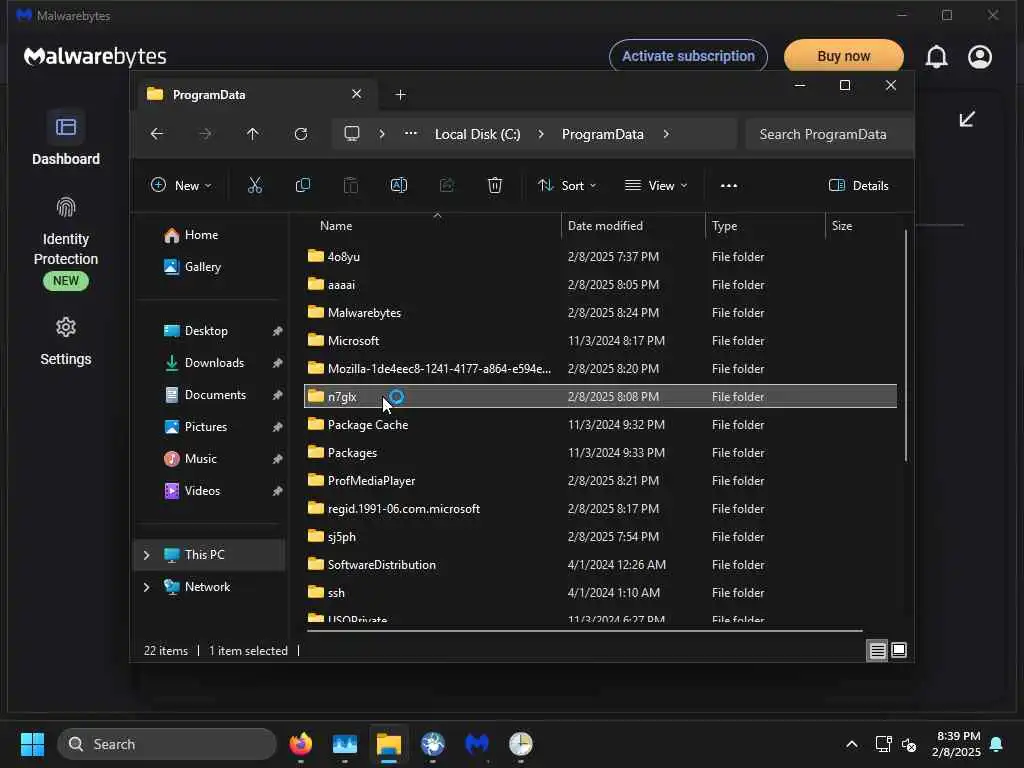Open the View dropdown menu

(x=656, y=185)
